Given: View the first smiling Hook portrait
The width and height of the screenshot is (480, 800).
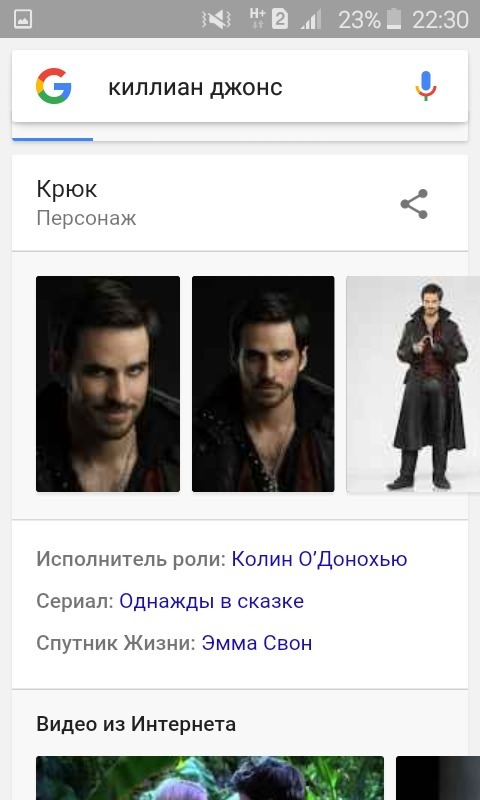Looking at the screenshot, I should coord(108,384).
